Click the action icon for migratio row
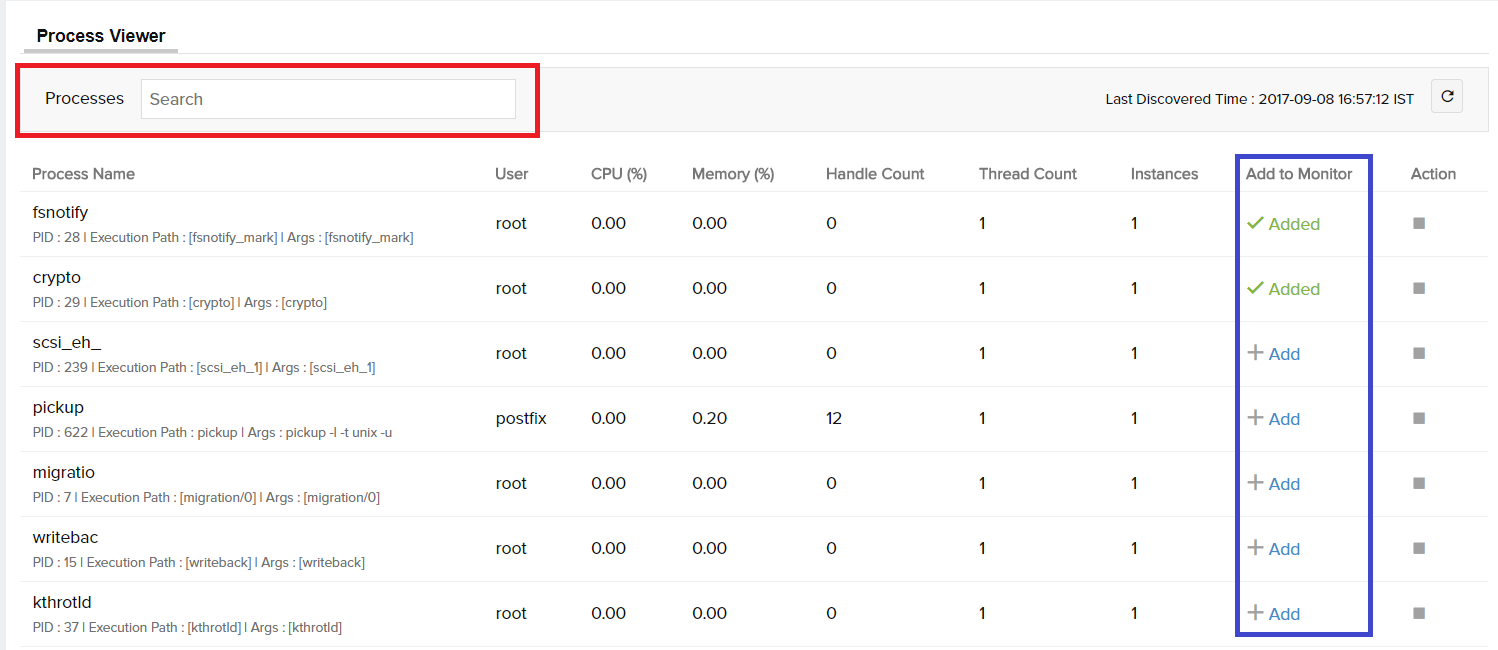This screenshot has height=650, width=1498. pos(1418,483)
